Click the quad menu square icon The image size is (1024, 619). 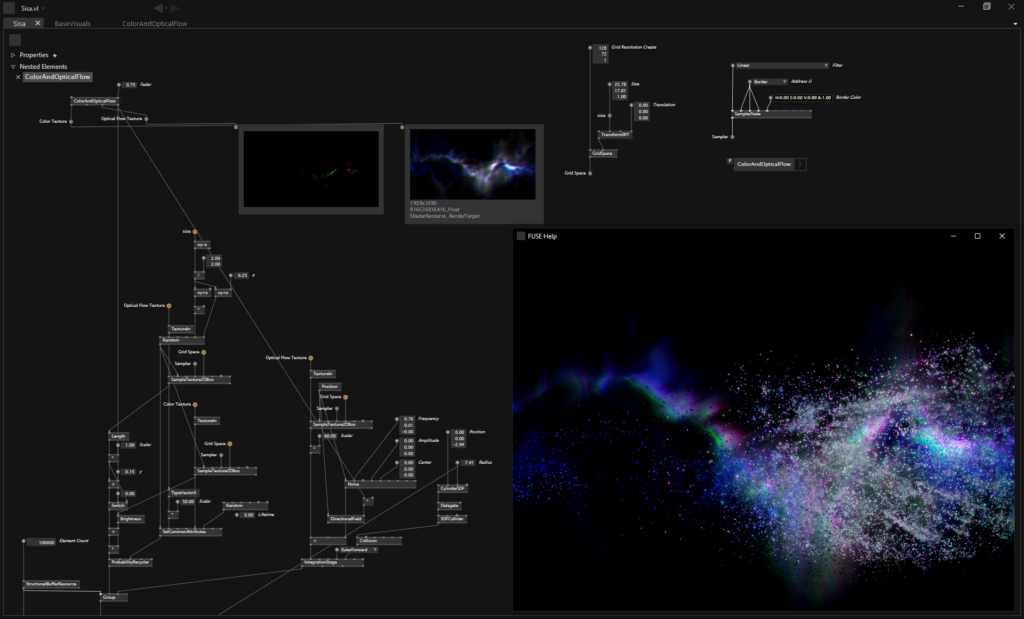pyautogui.click(x=9, y=7)
